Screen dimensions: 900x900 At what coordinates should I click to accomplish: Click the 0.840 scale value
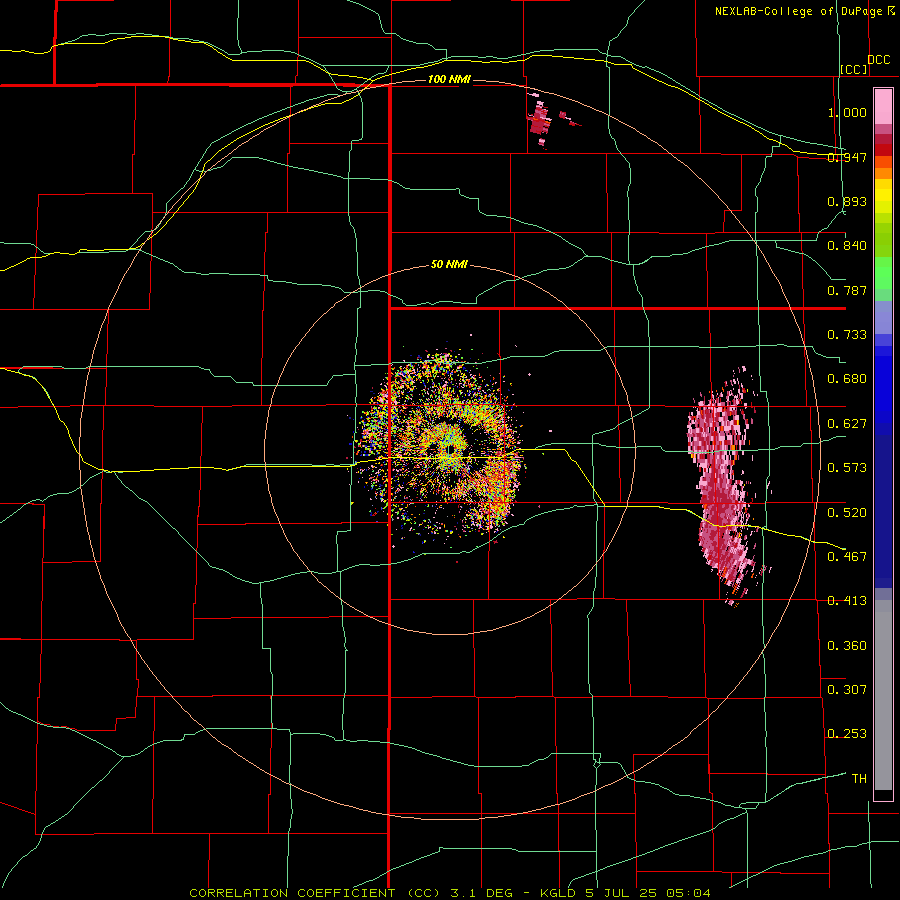pyautogui.click(x=847, y=246)
